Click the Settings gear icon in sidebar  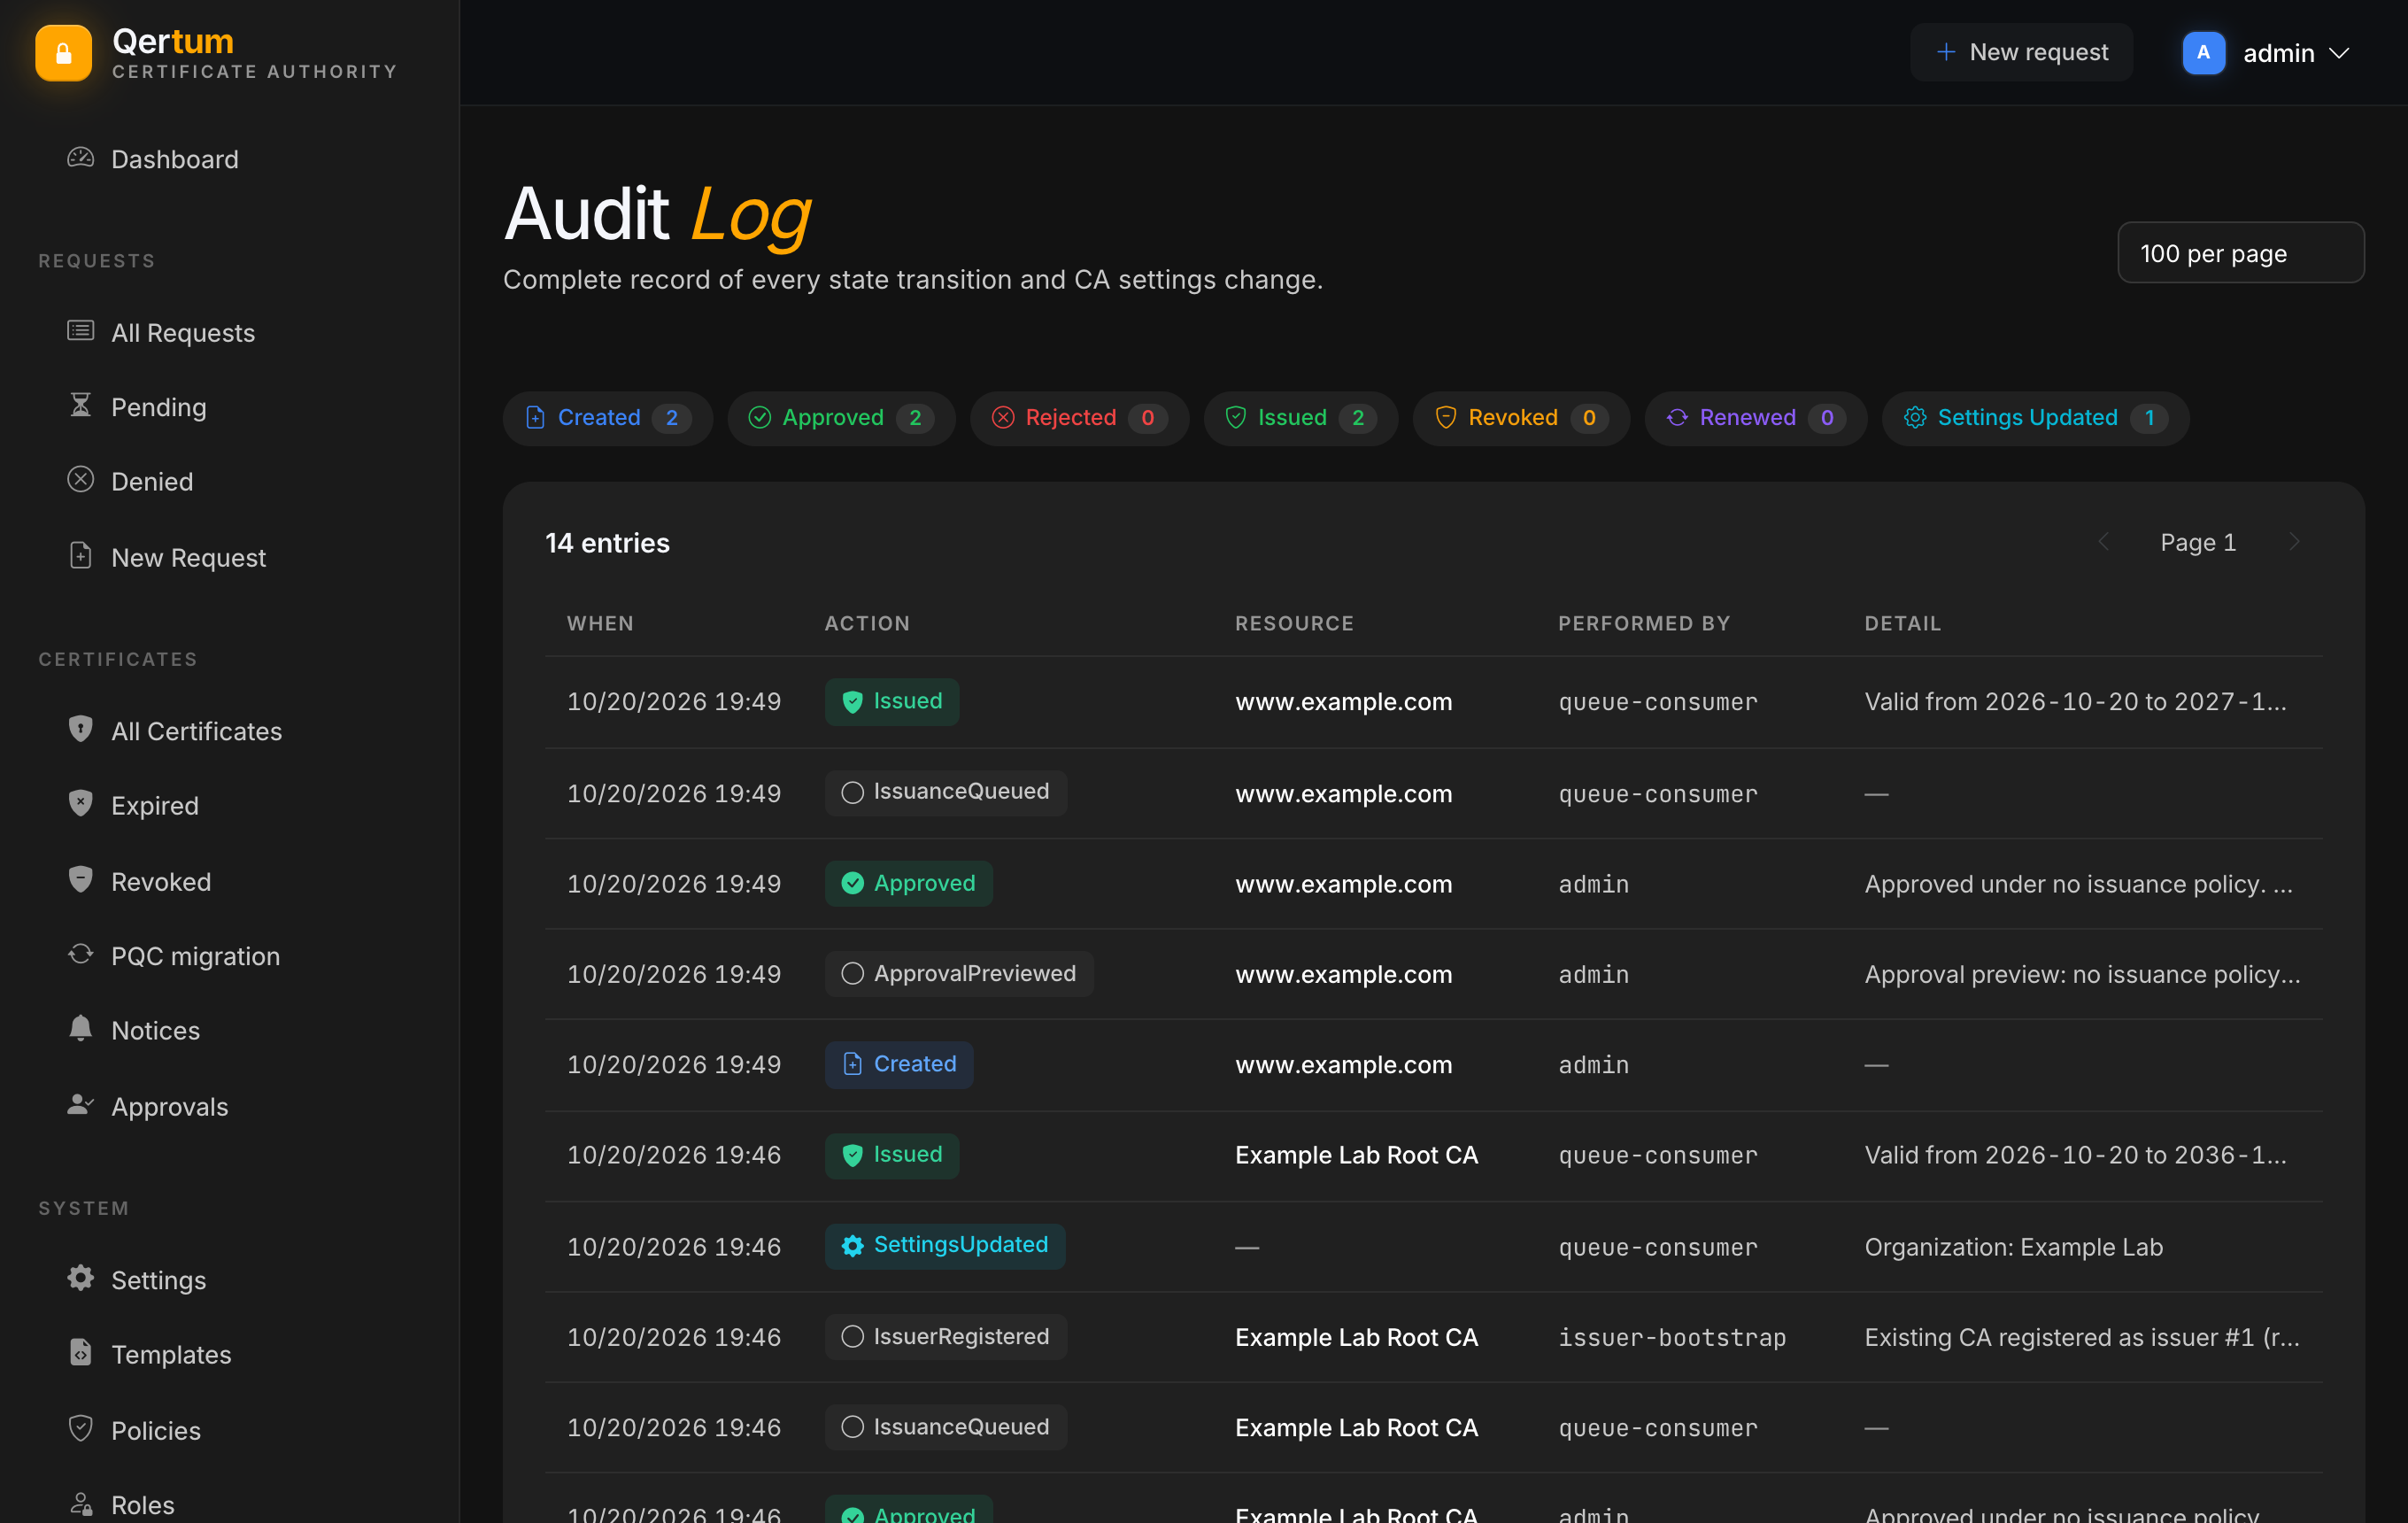[x=80, y=1278]
